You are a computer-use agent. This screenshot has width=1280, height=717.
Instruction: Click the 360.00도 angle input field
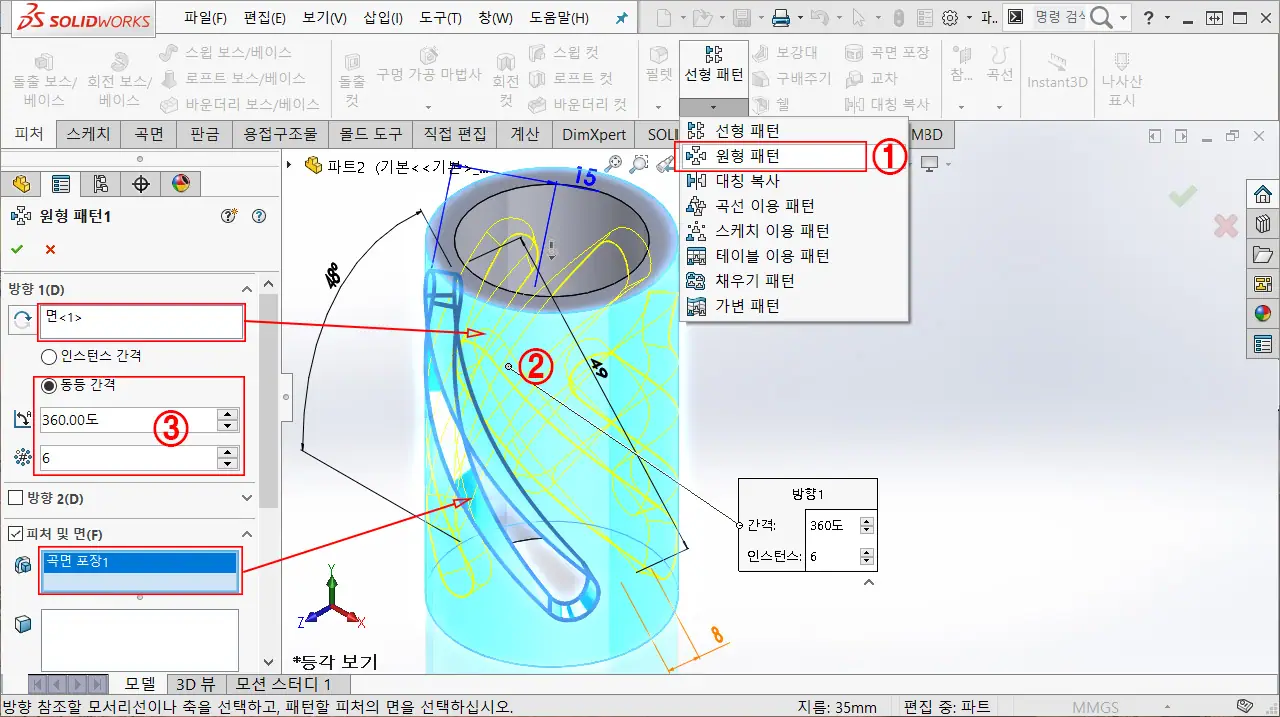[x=127, y=420]
